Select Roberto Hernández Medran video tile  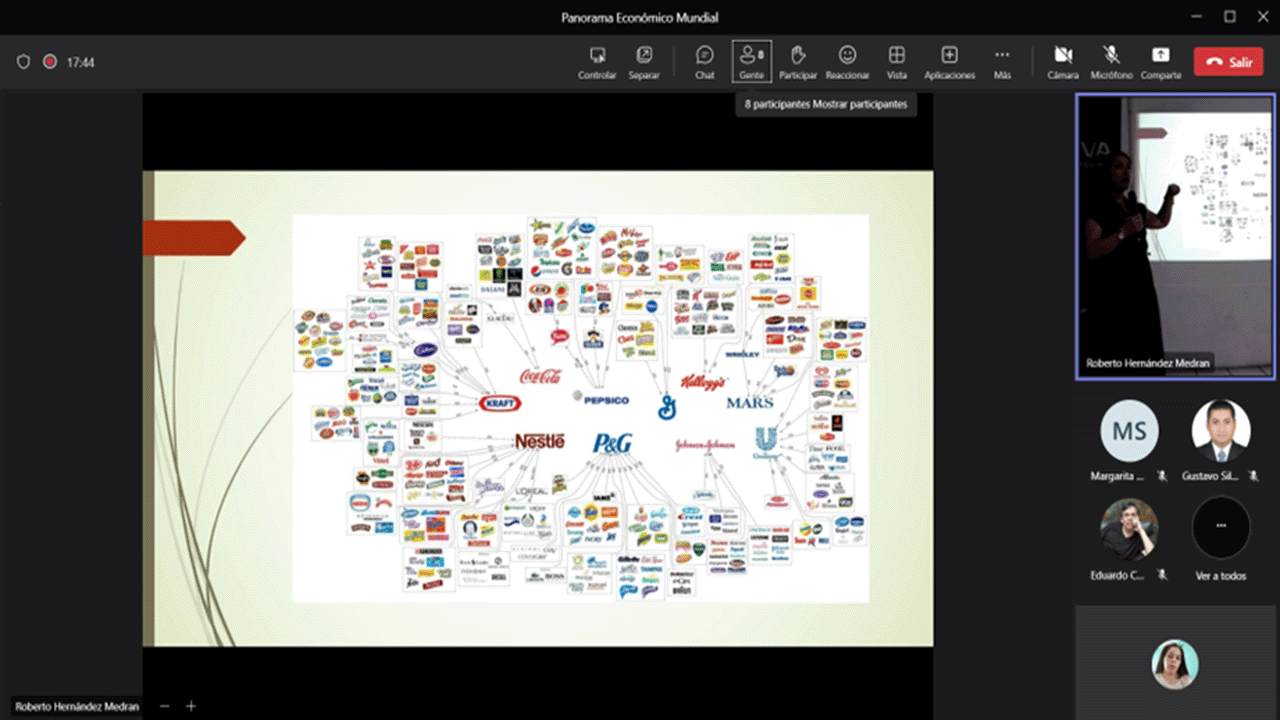(1175, 237)
